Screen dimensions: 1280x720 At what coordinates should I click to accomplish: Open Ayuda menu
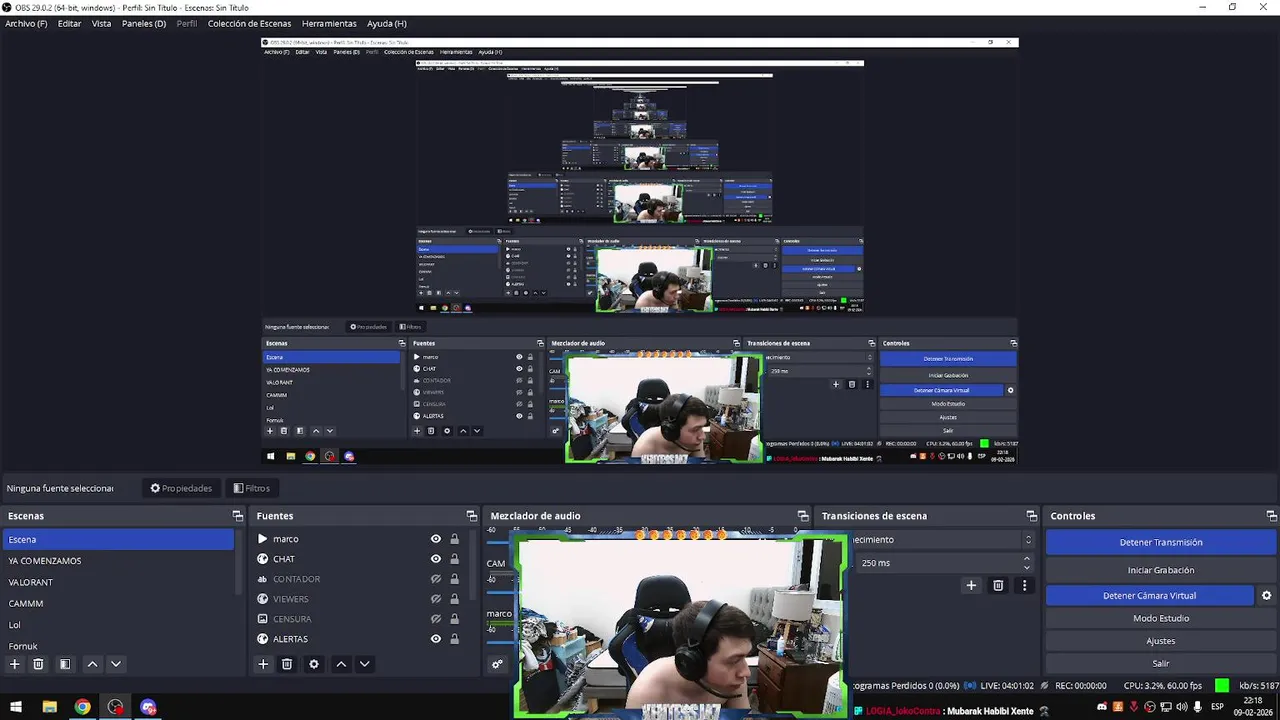(386, 23)
